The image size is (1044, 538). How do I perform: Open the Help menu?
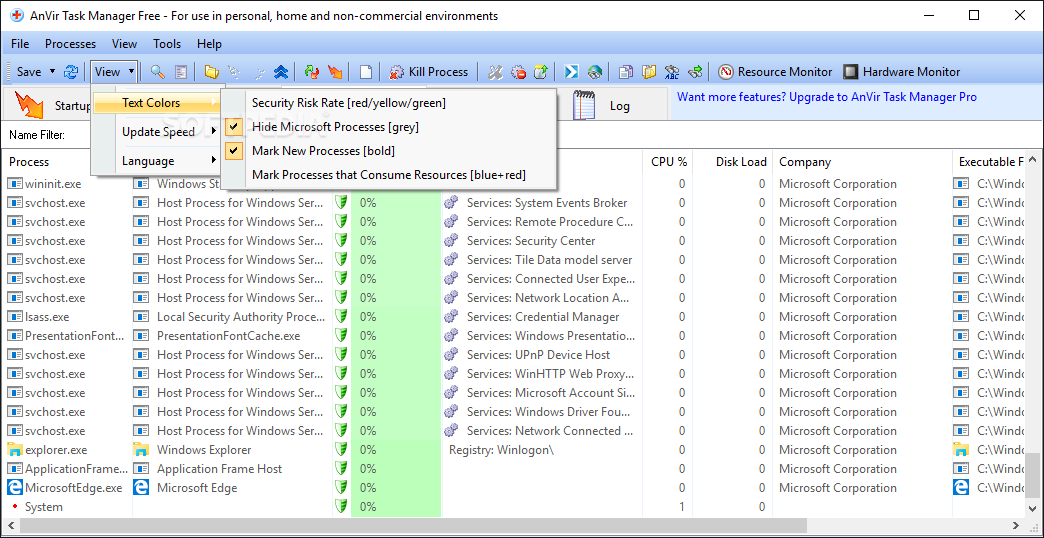(209, 44)
